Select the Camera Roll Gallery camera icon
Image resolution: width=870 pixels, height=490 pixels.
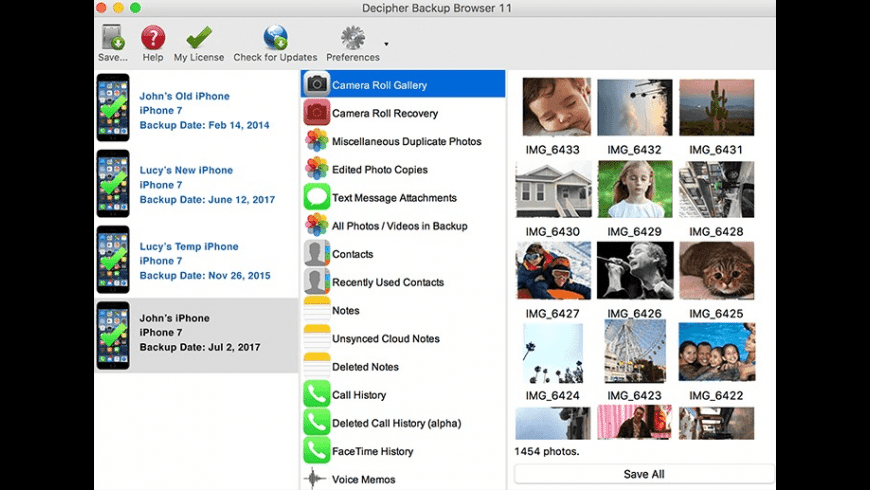click(317, 84)
